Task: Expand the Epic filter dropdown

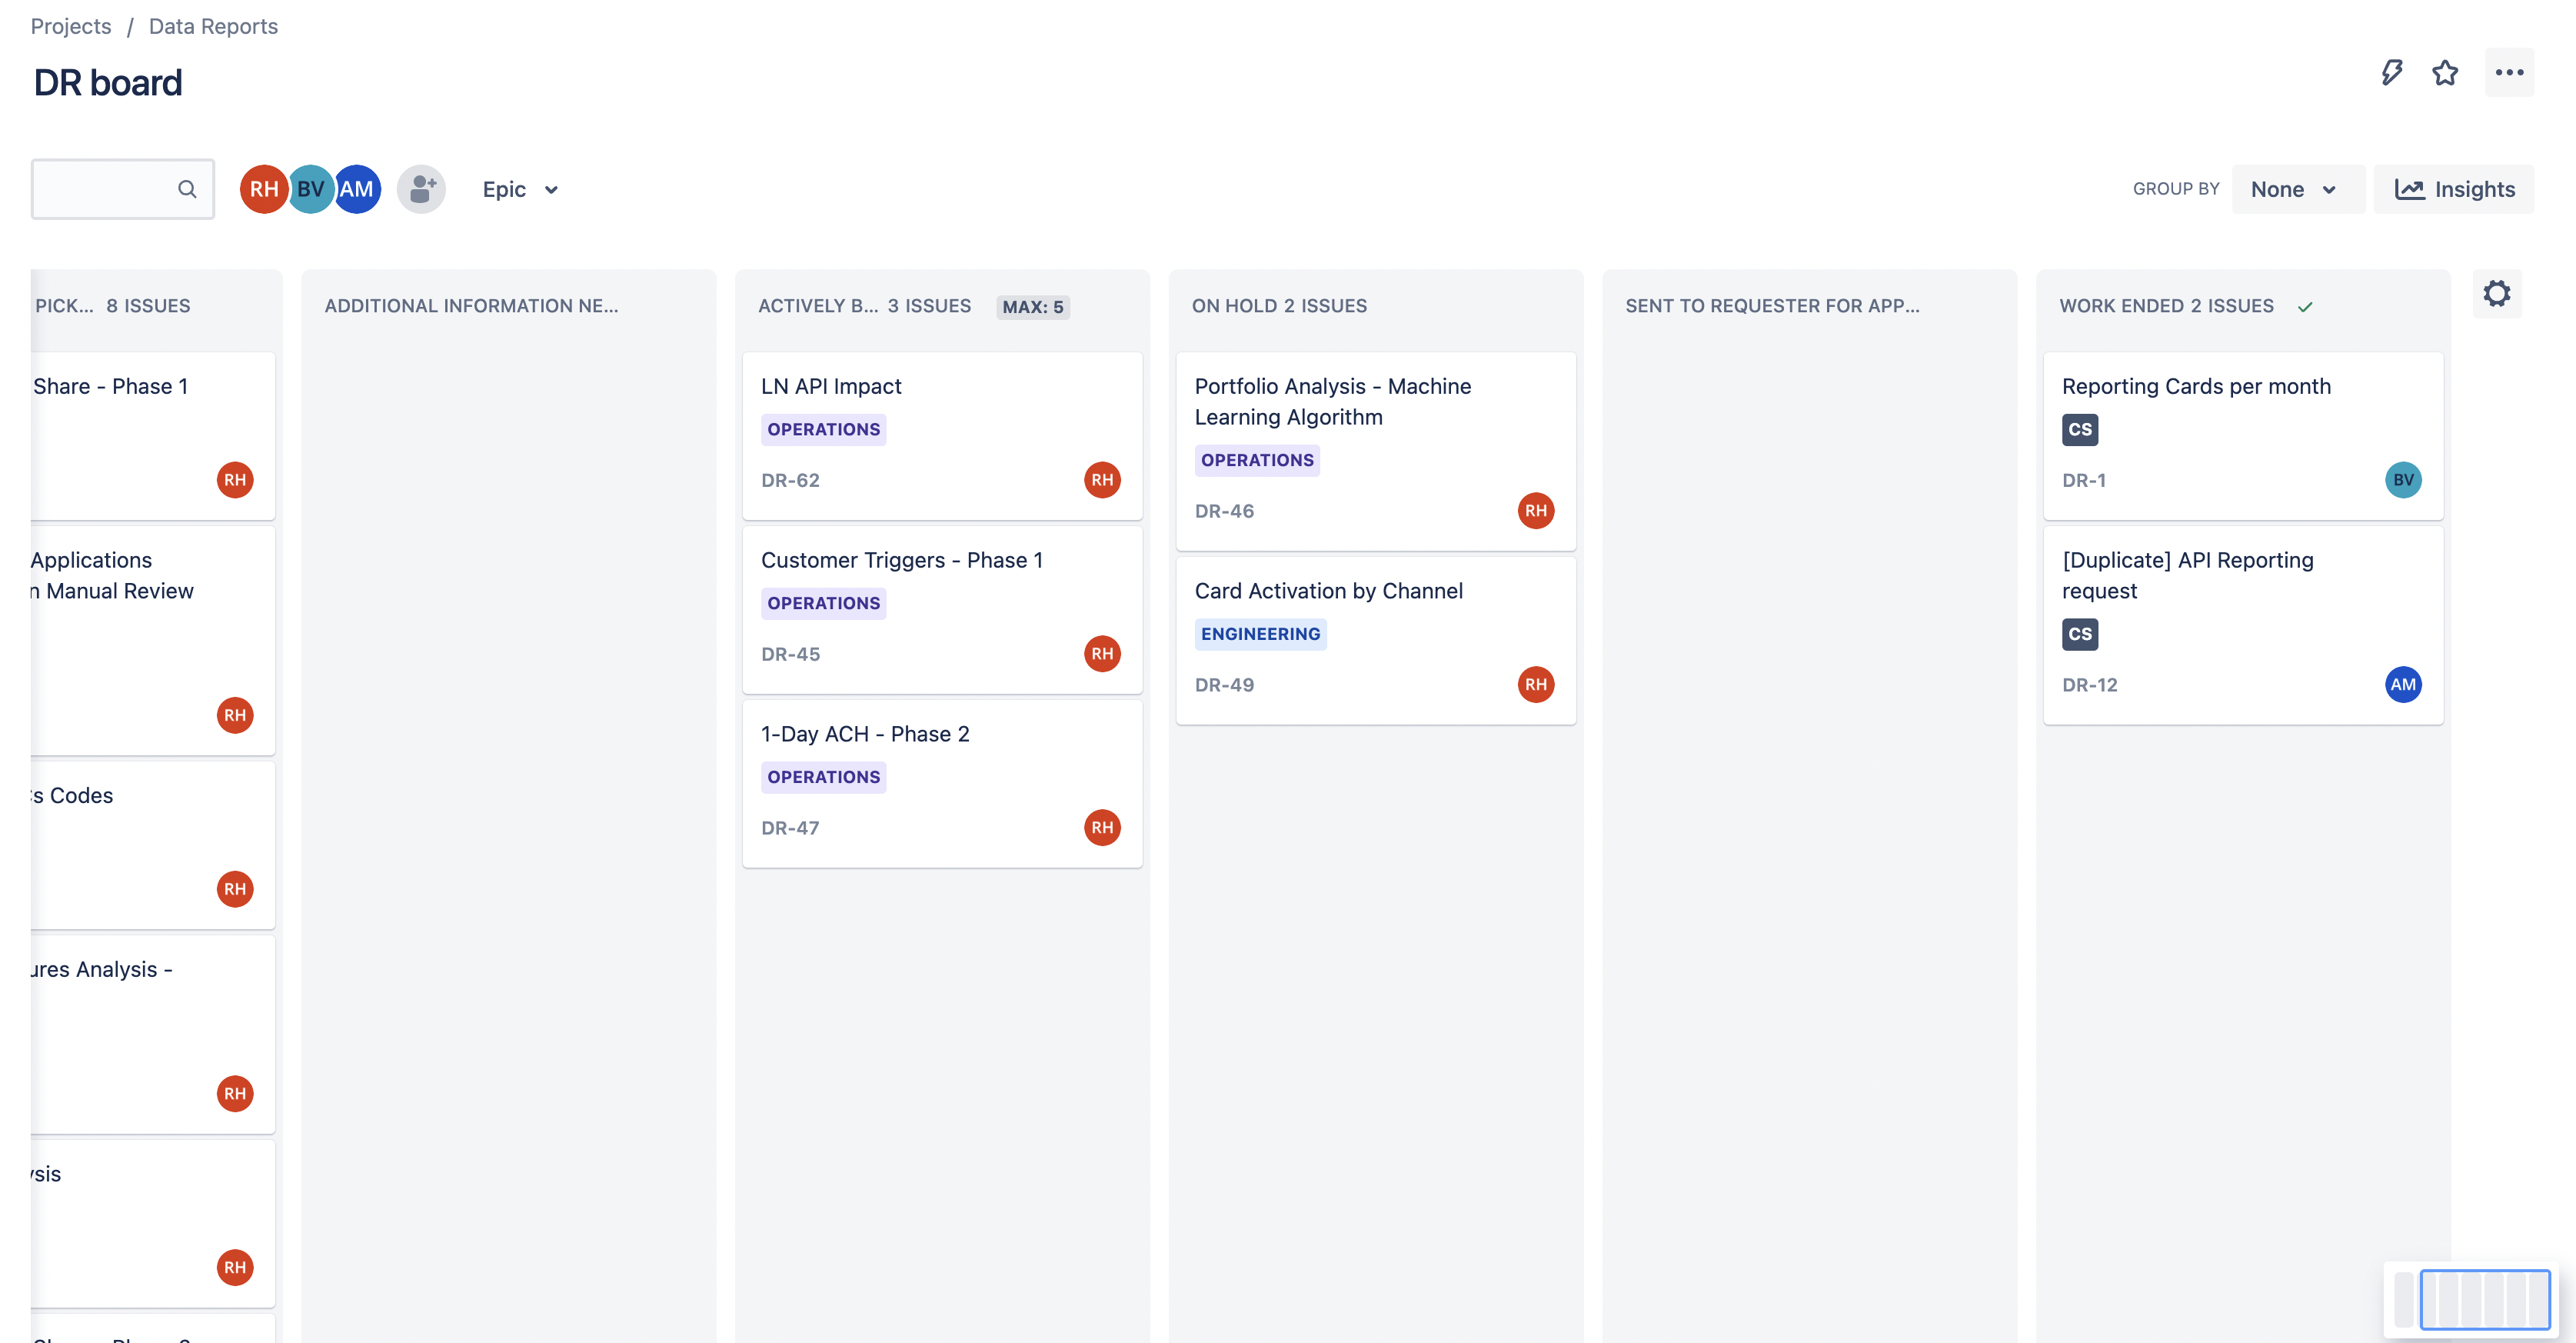Action: 520,189
